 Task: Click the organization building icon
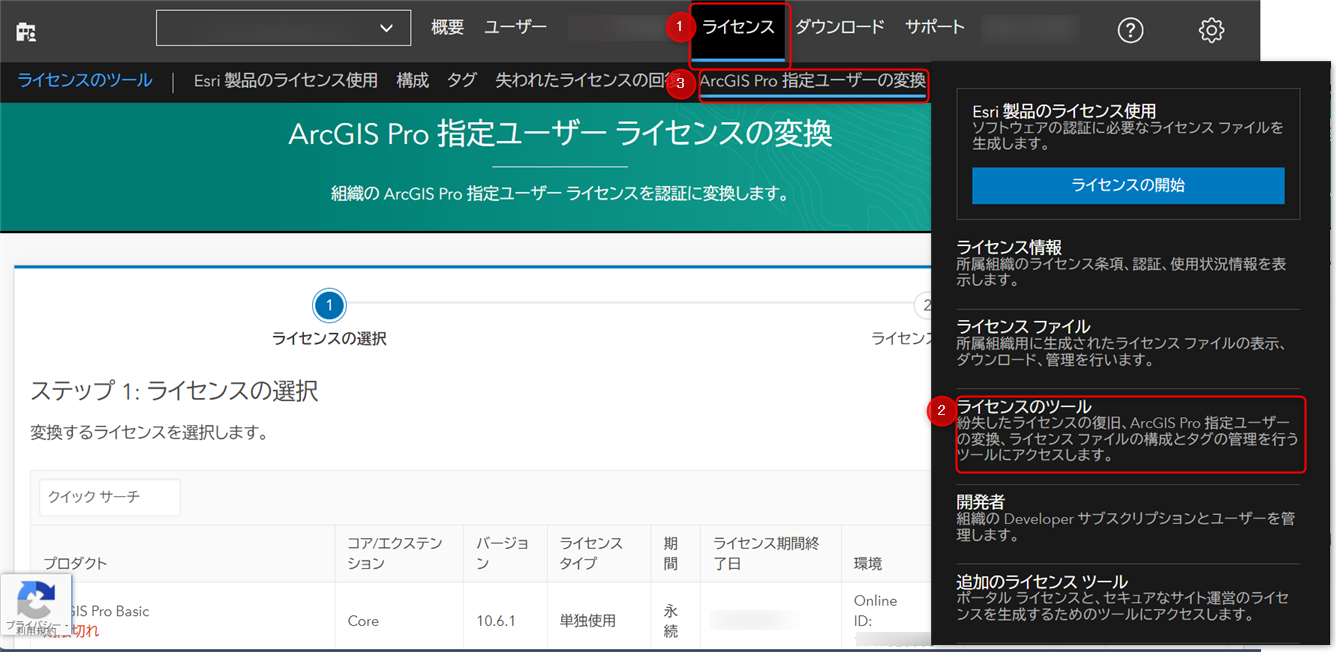[26, 32]
